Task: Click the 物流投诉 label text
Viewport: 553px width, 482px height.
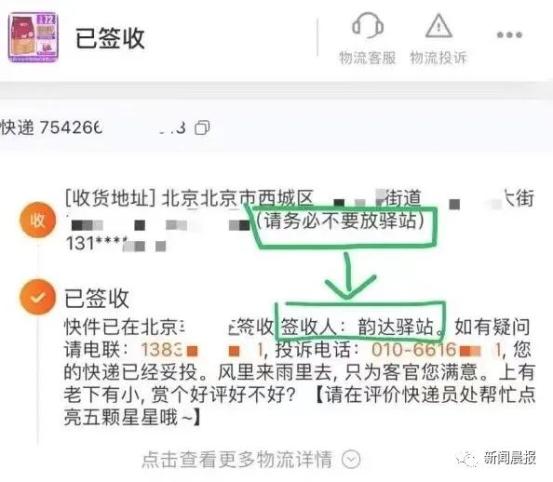Action: pyautogui.click(x=438, y=58)
